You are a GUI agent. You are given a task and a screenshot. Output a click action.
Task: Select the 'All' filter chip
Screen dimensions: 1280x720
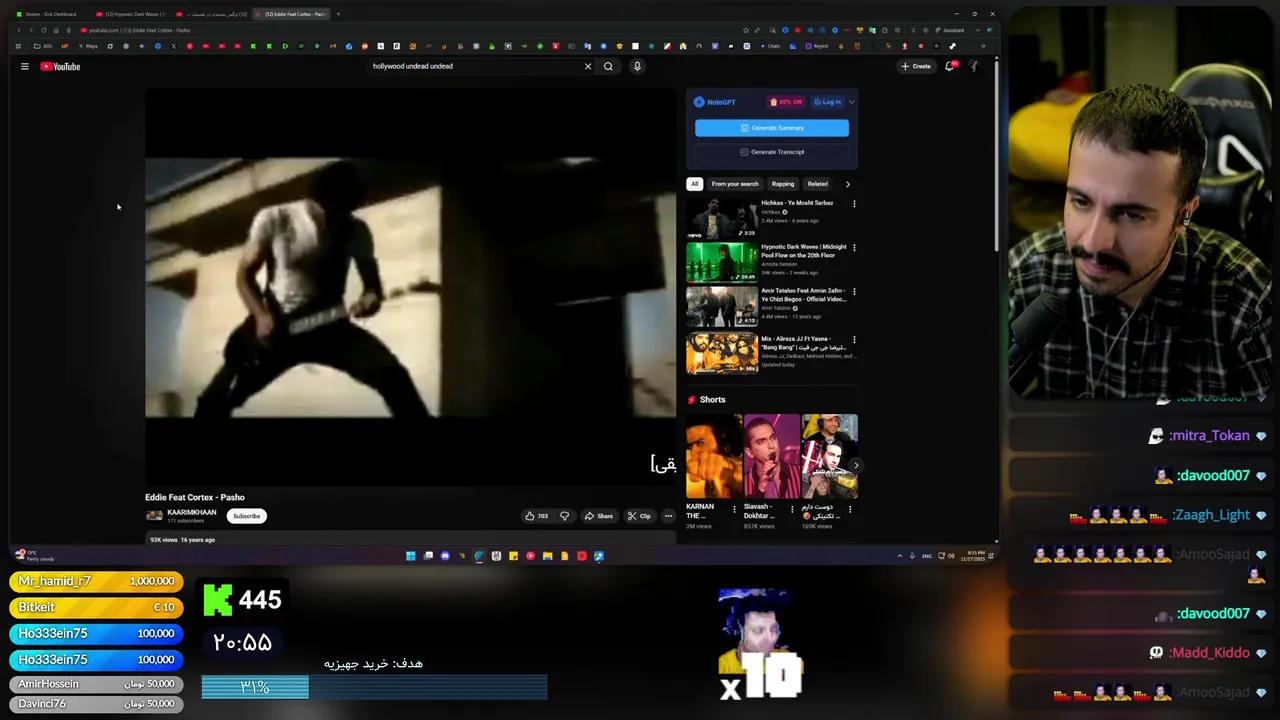click(694, 184)
